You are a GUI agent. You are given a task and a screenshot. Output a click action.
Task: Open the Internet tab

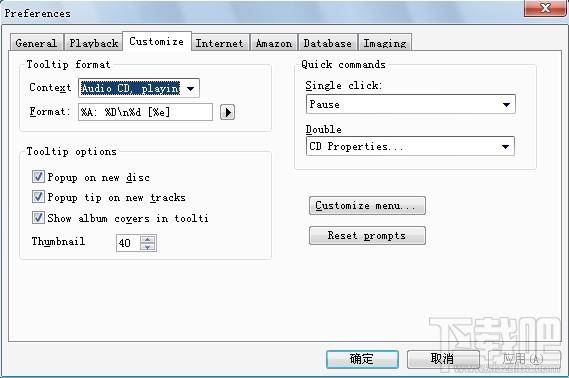tap(220, 42)
